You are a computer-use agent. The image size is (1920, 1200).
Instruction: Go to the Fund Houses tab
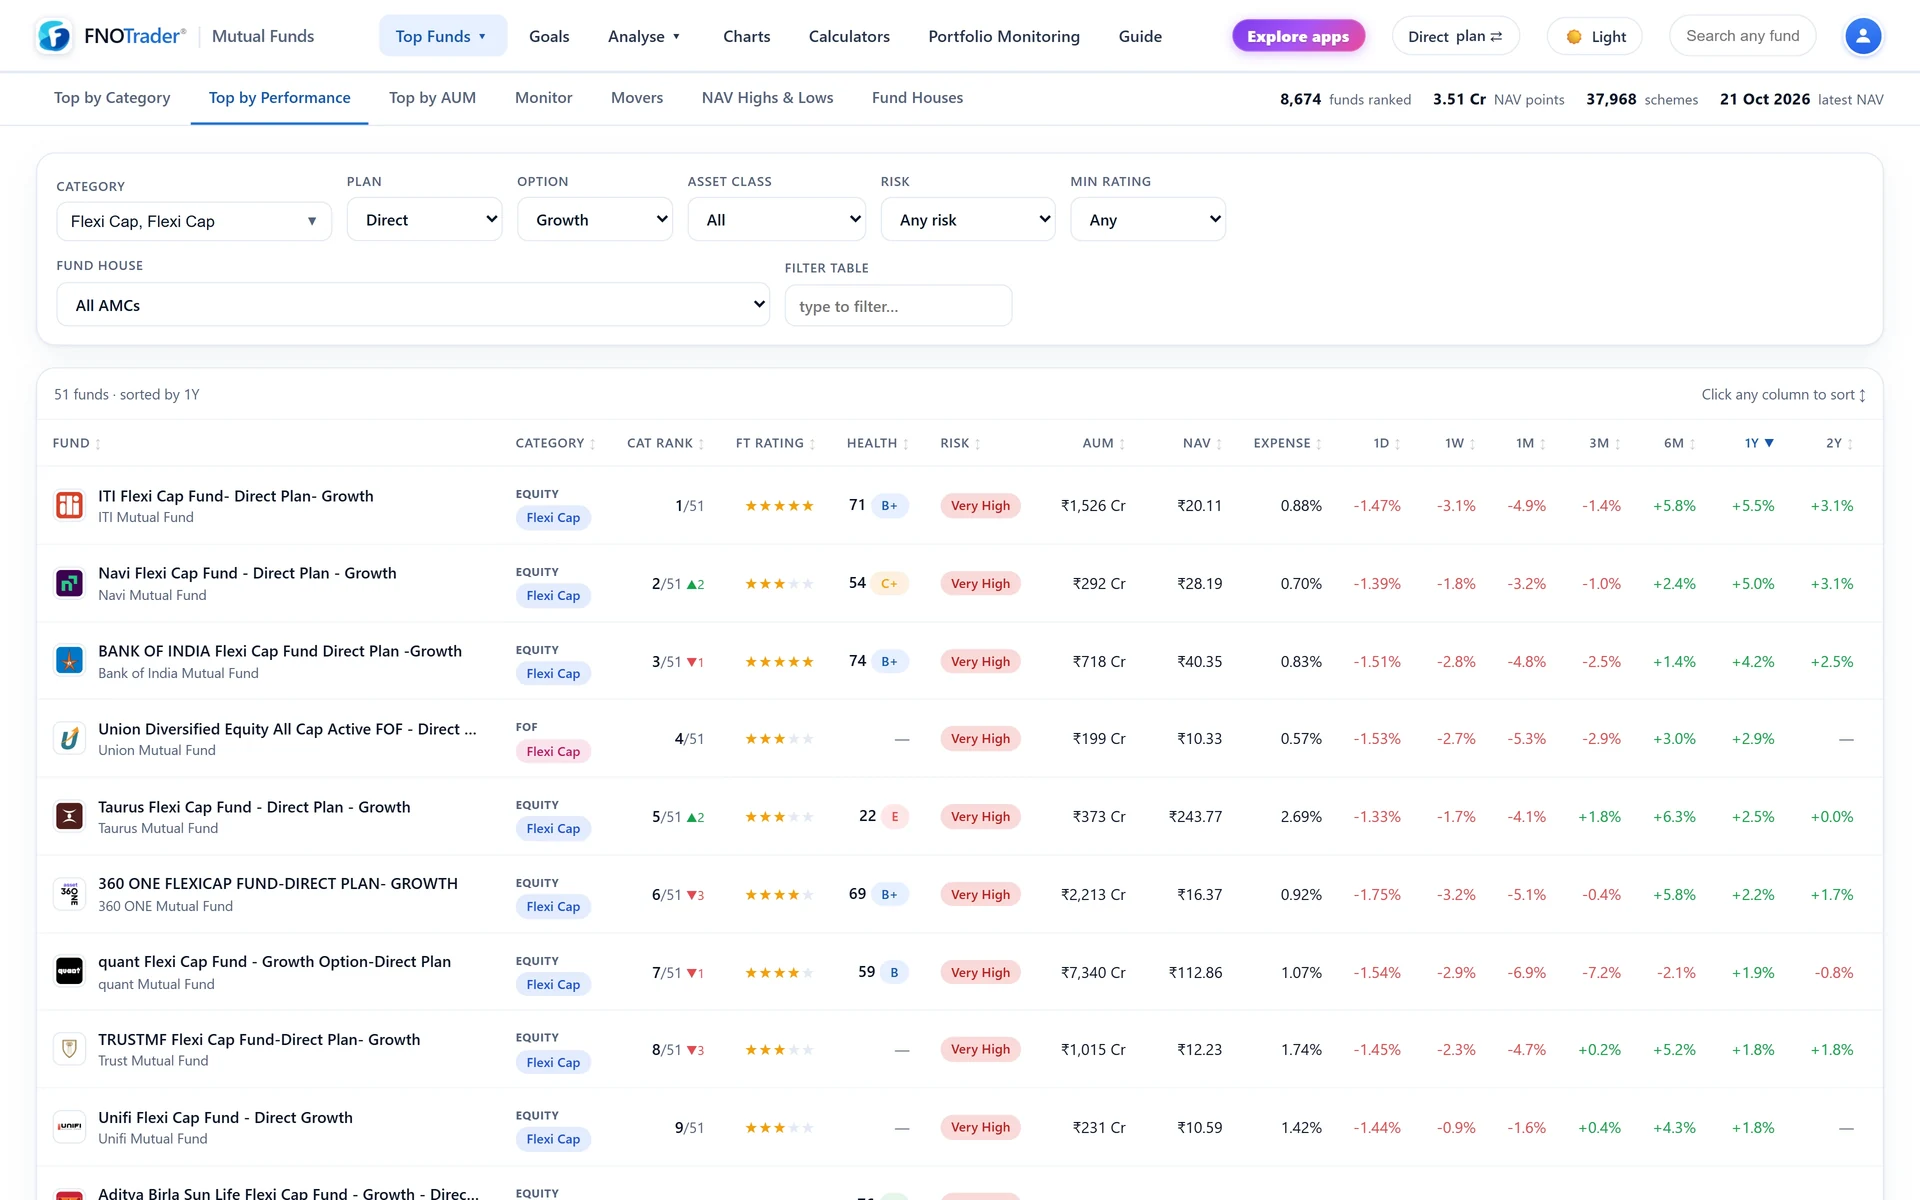(x=917, y=98)
